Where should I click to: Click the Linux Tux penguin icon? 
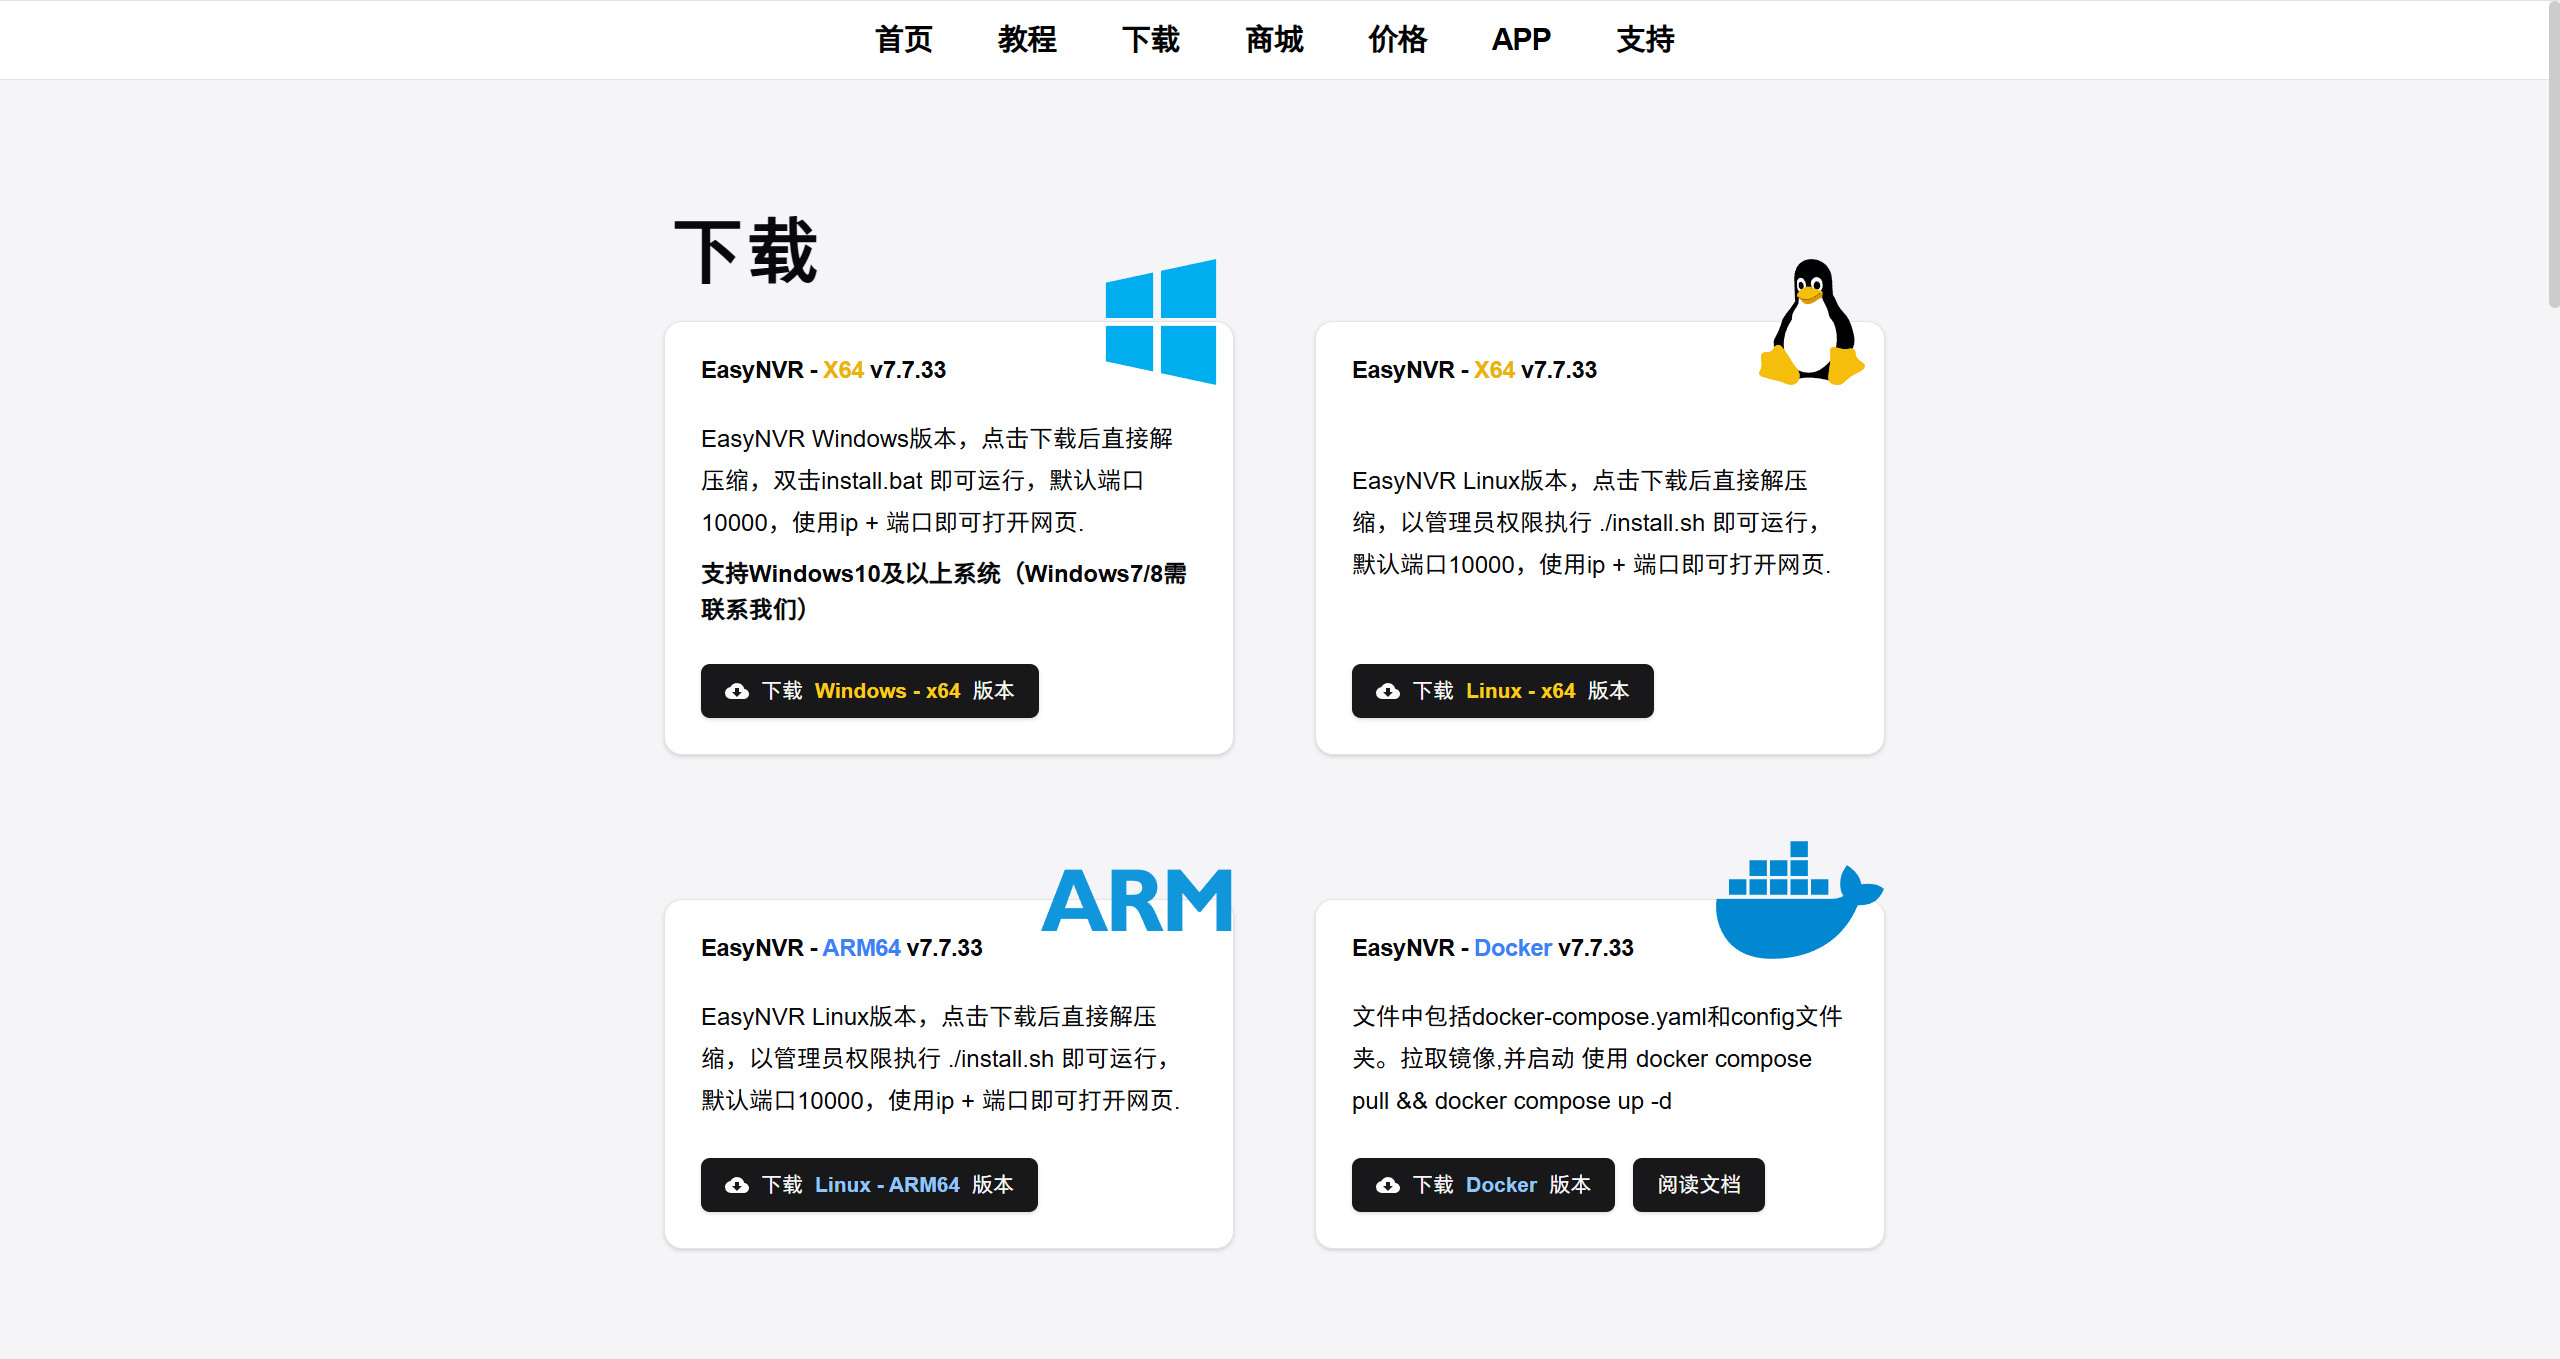tap(1811, 323)
